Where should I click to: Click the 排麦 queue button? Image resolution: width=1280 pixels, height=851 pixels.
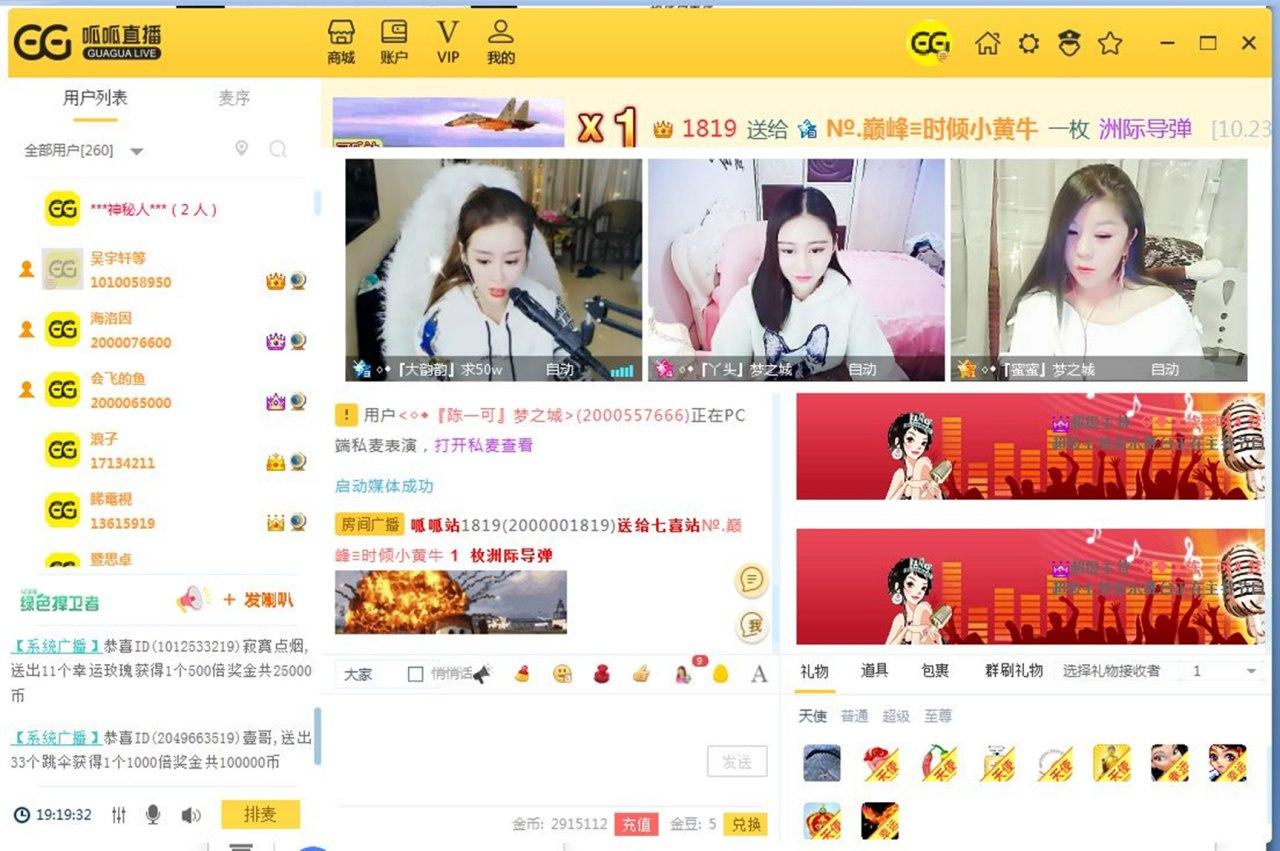[x=259, y=815]
